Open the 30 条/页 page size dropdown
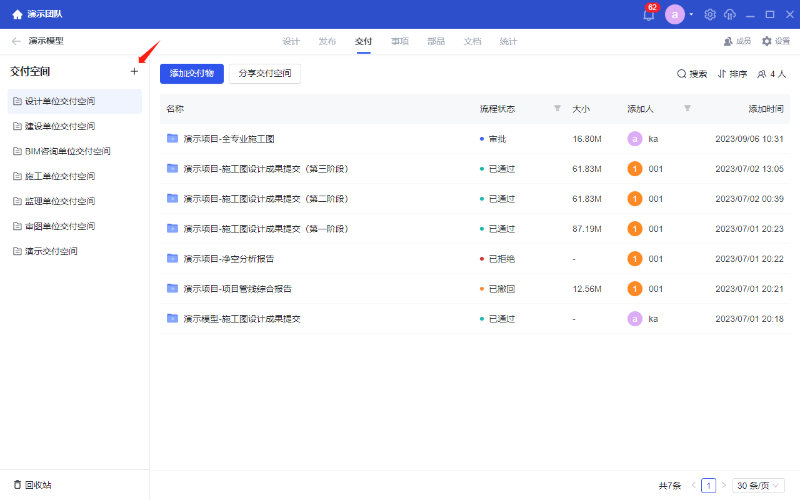This screenshot has width=800, height=500. pos(758,485)
